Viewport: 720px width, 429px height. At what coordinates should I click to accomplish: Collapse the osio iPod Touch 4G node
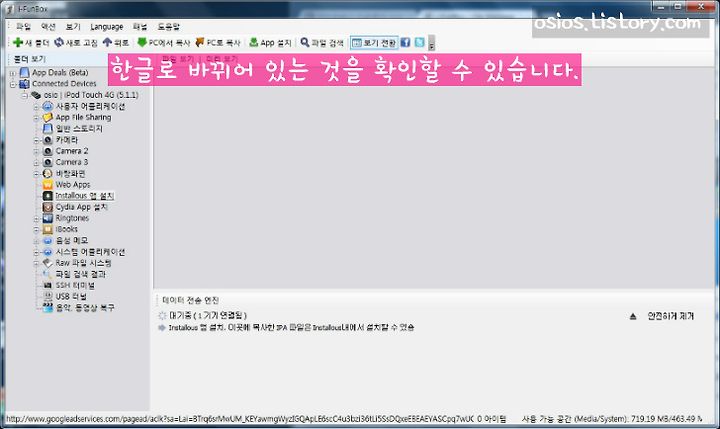click(x=25, y=96)
